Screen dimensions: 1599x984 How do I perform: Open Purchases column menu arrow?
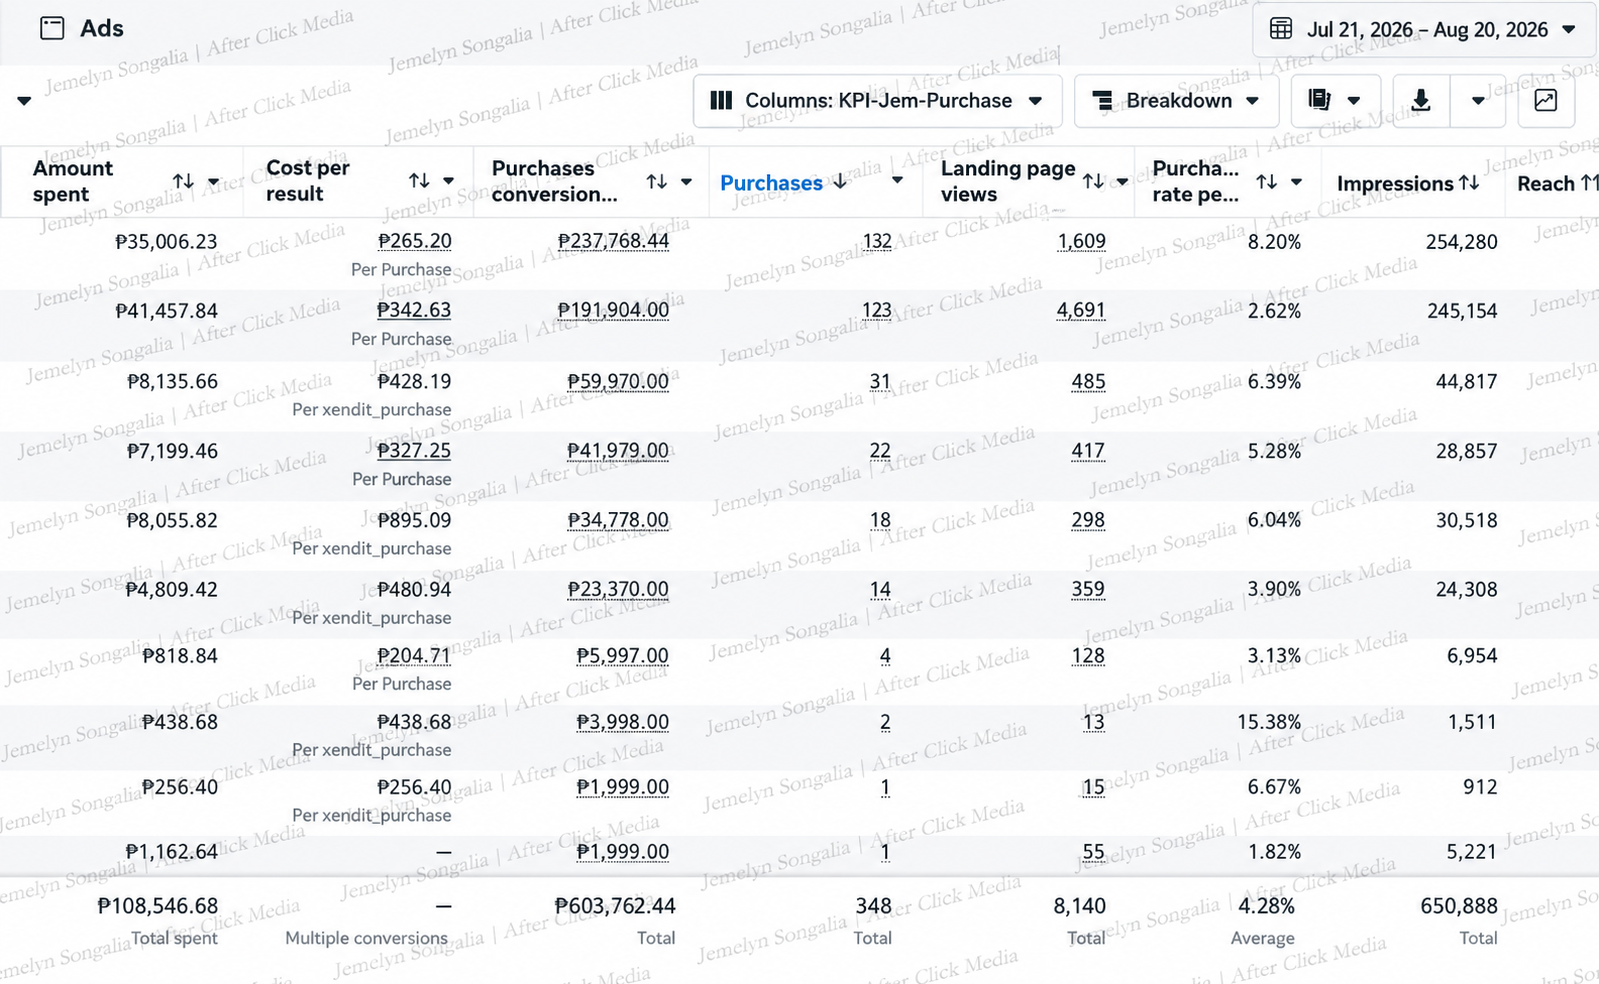[897, 181]
